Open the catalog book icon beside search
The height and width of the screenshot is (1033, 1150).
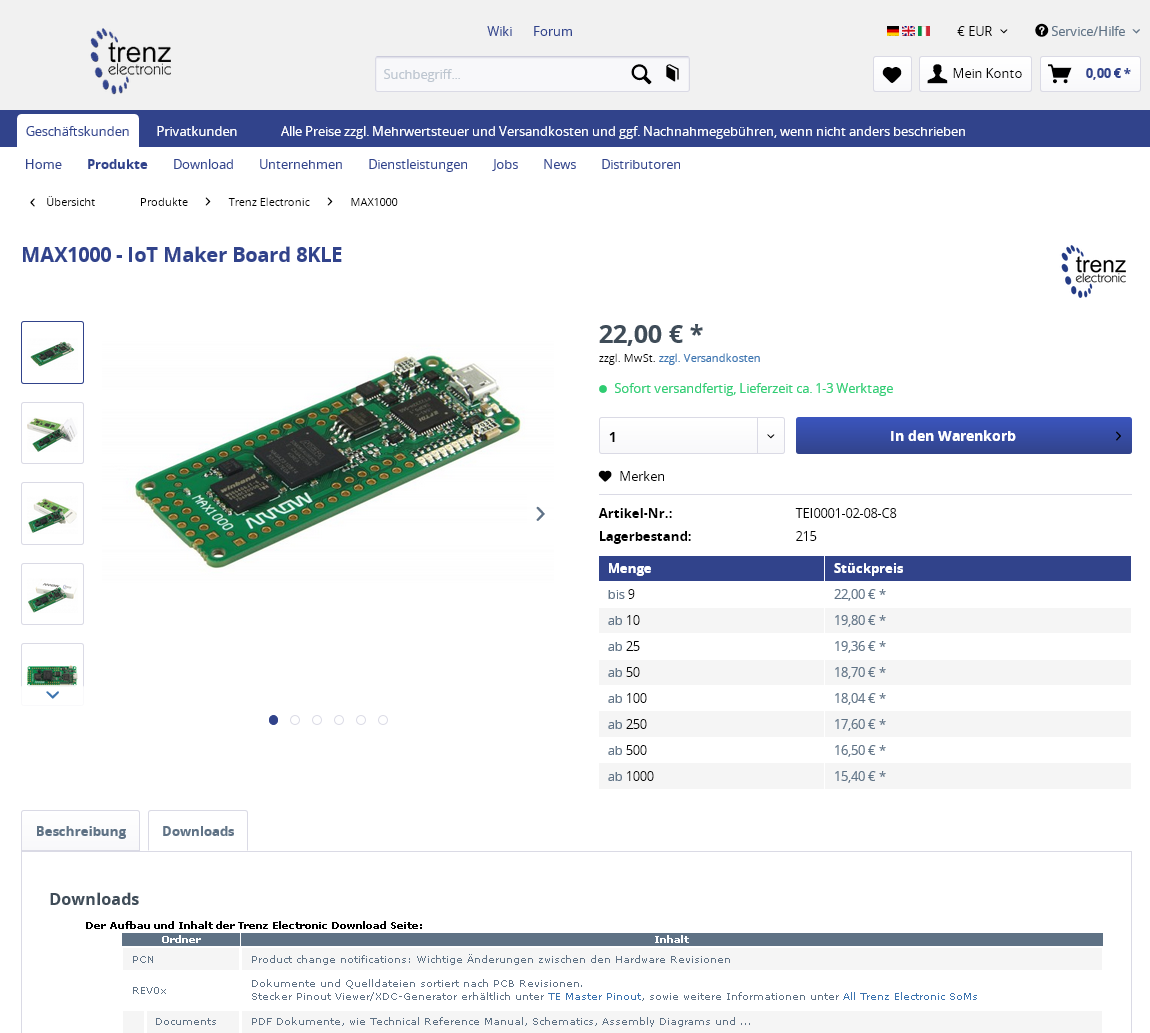coord(673,73)
